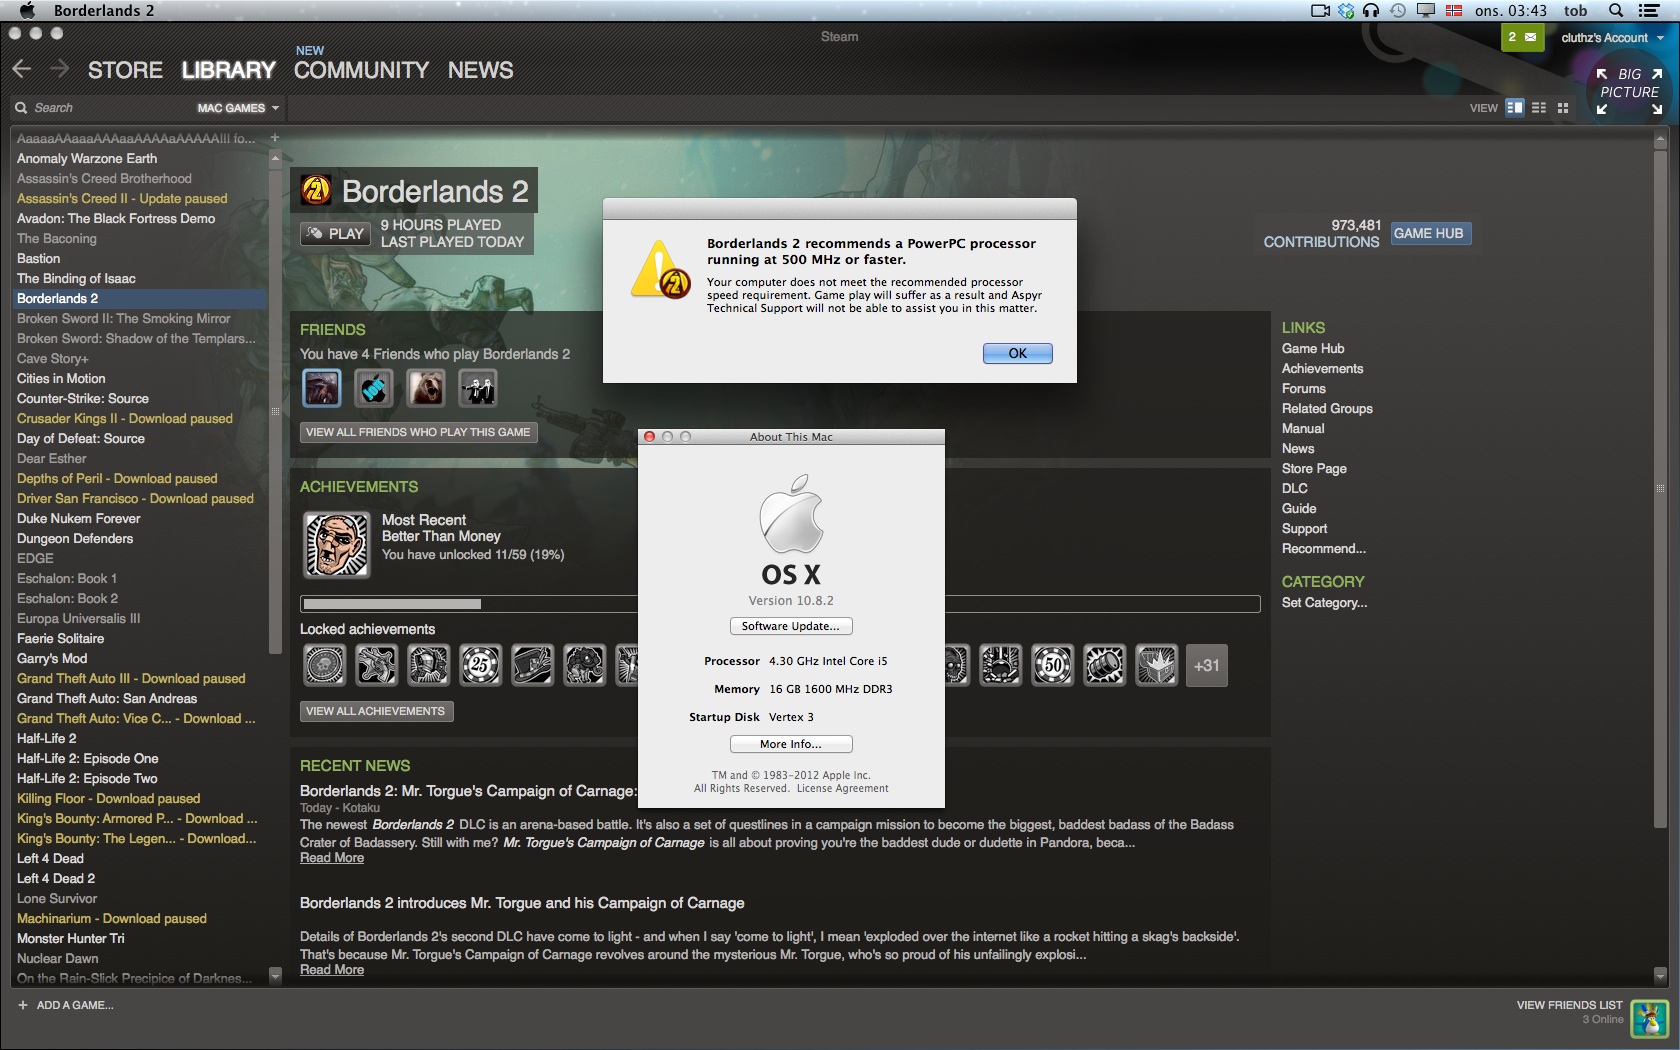Switch library to list view

pos(1539,108)
